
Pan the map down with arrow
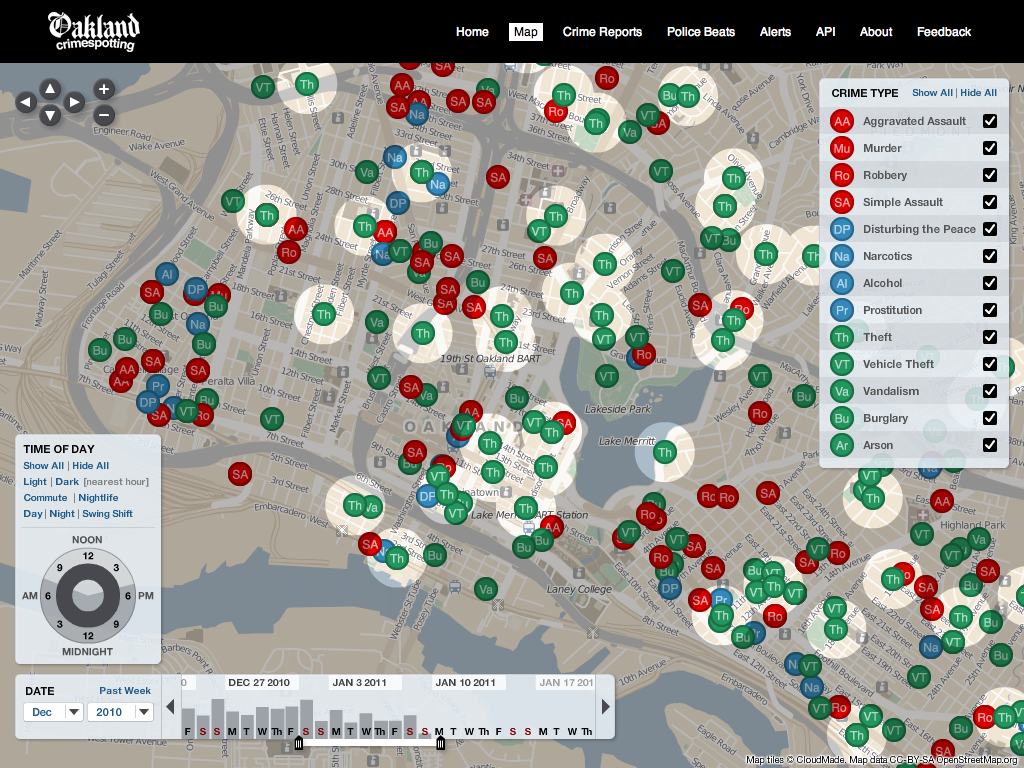pyautogui.click(x=50, y=116)
